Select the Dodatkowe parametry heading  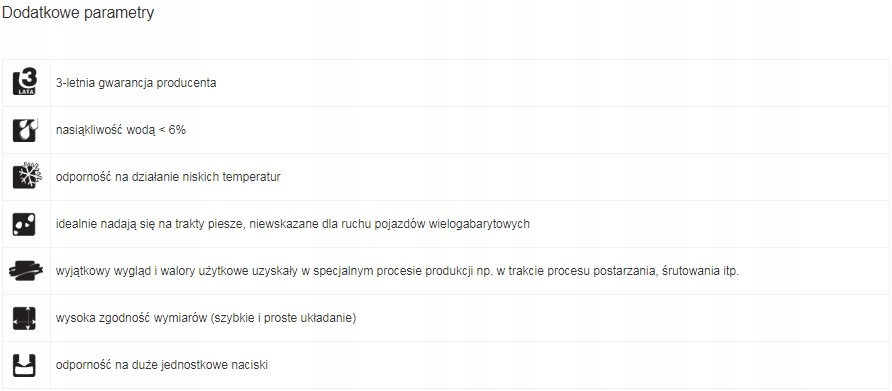(x=78, y=13)
